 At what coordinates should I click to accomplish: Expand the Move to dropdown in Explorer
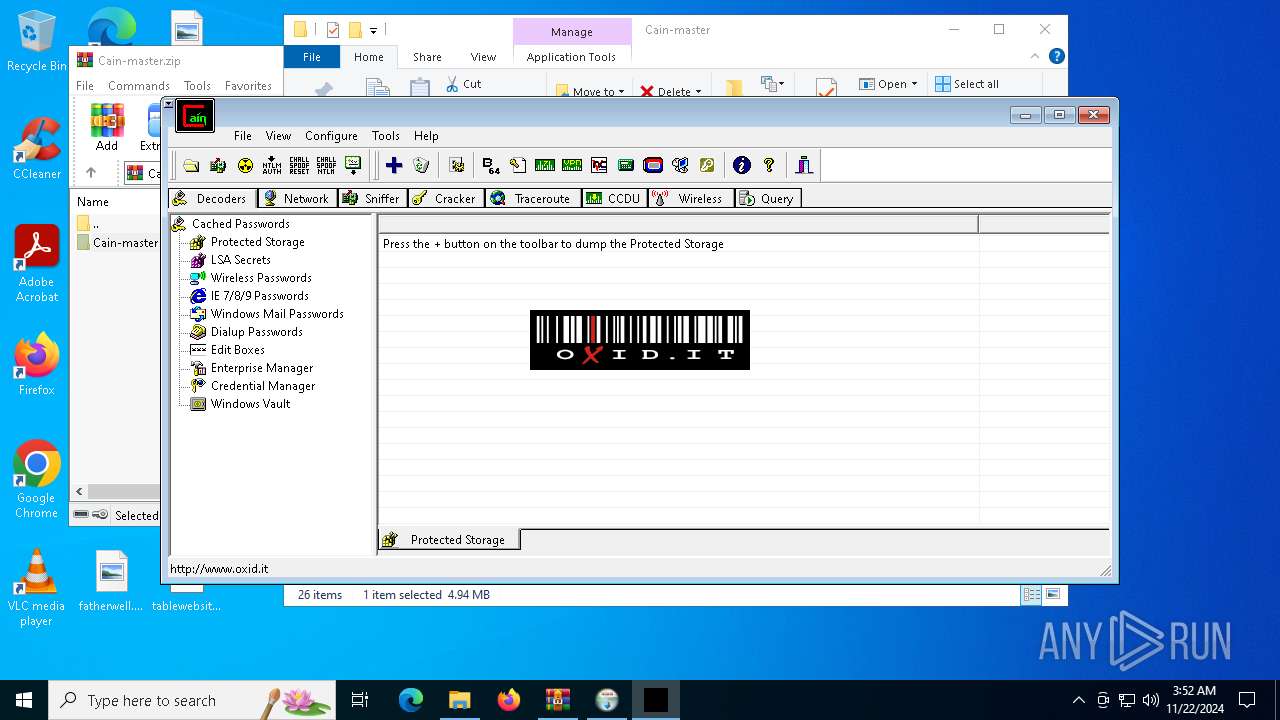click(x=590, y=91)
